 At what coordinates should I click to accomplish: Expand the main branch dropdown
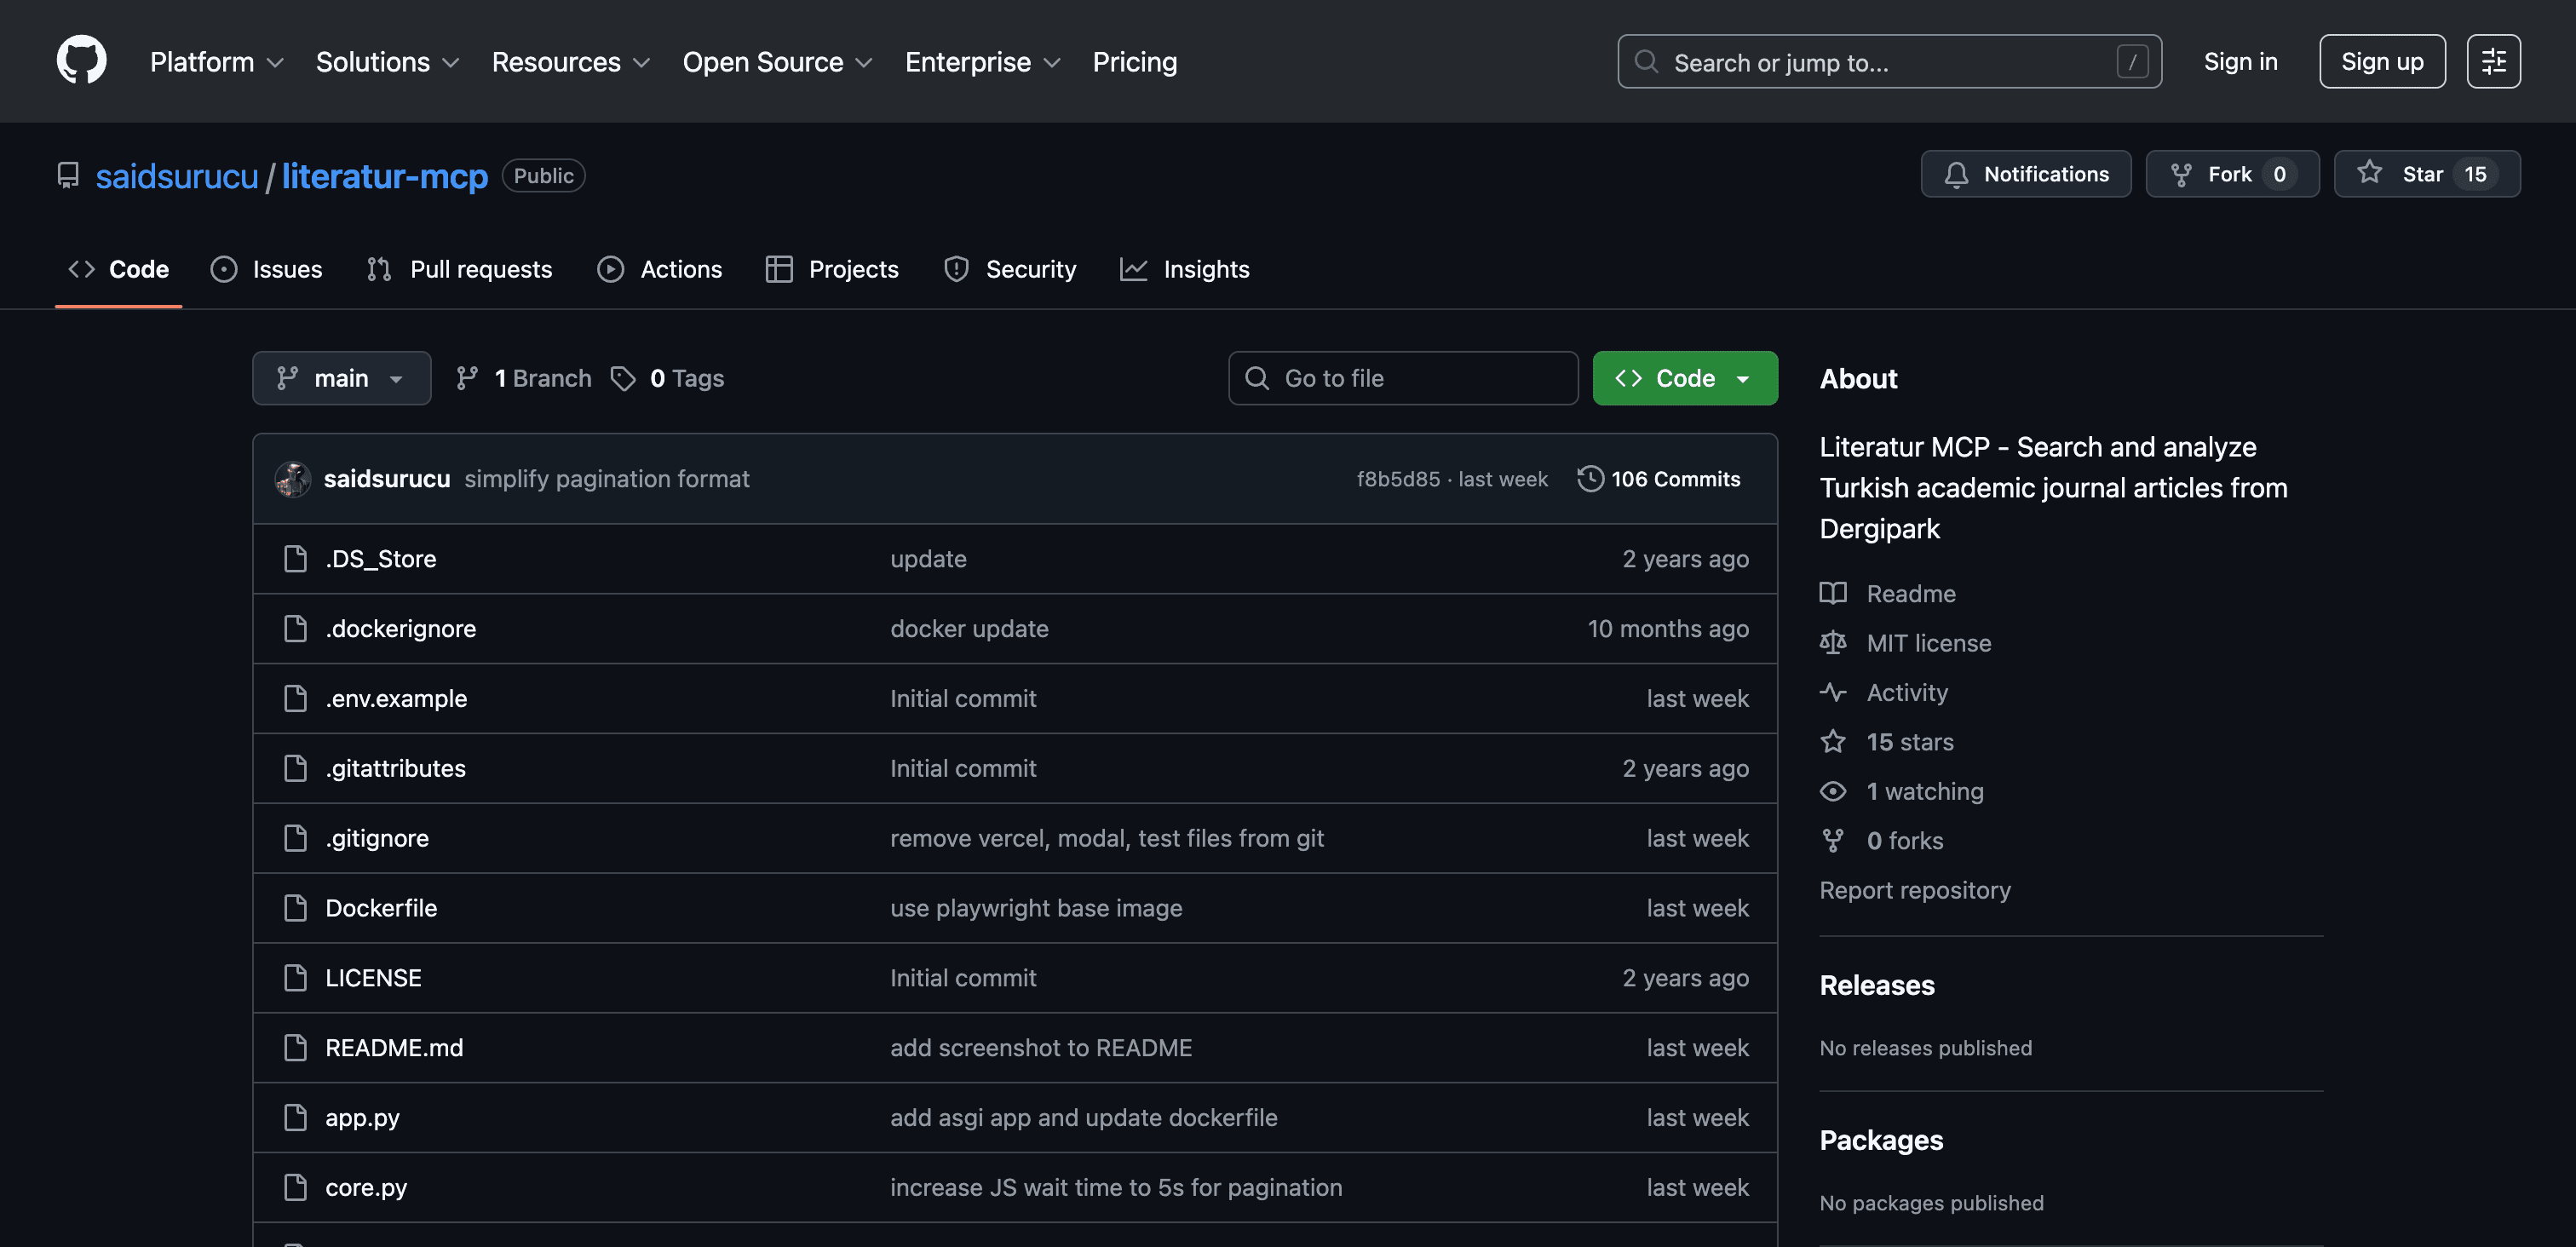[341, 378]
